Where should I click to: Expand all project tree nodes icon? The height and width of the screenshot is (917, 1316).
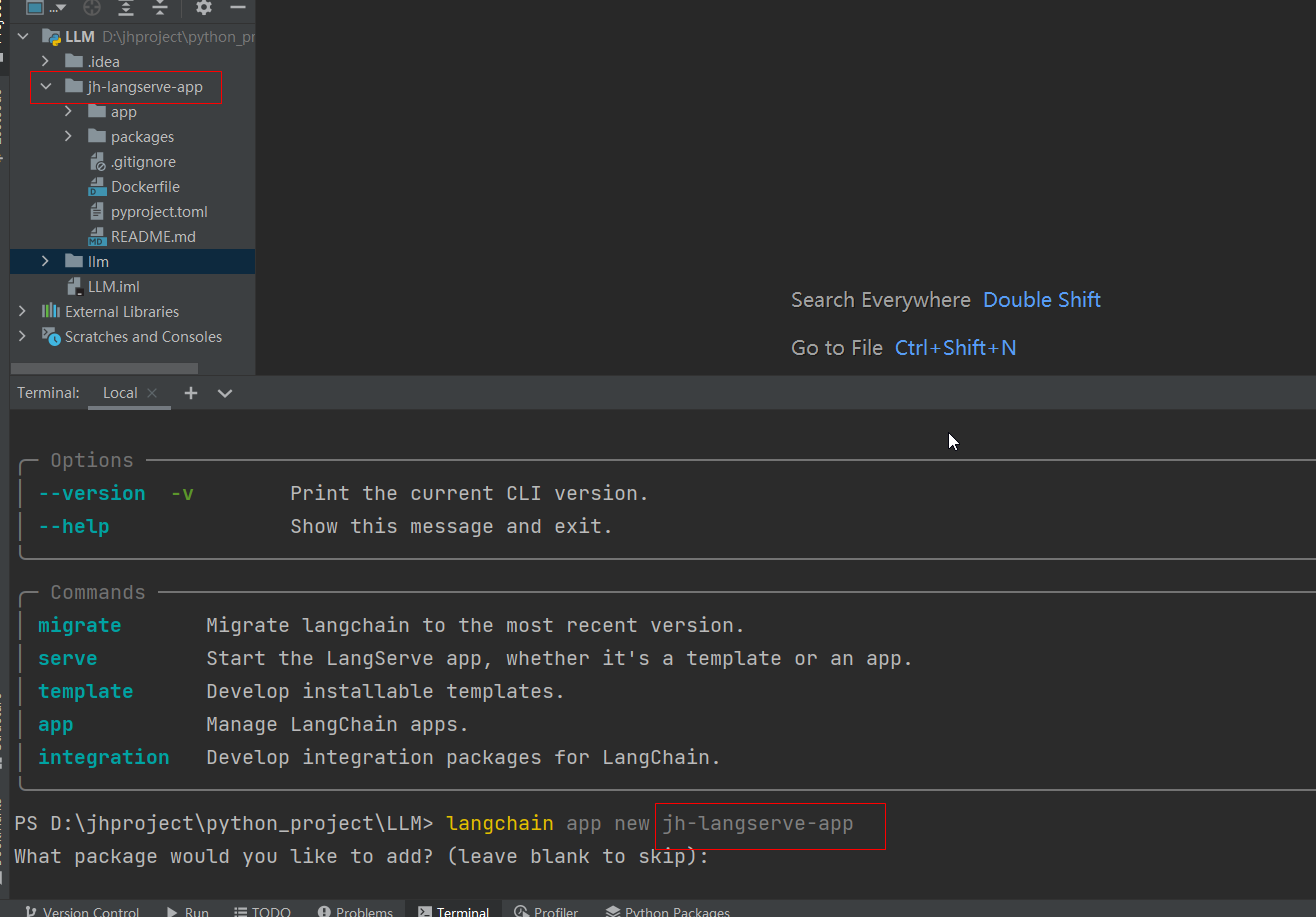pyautogui.click(x=126, y=7)
